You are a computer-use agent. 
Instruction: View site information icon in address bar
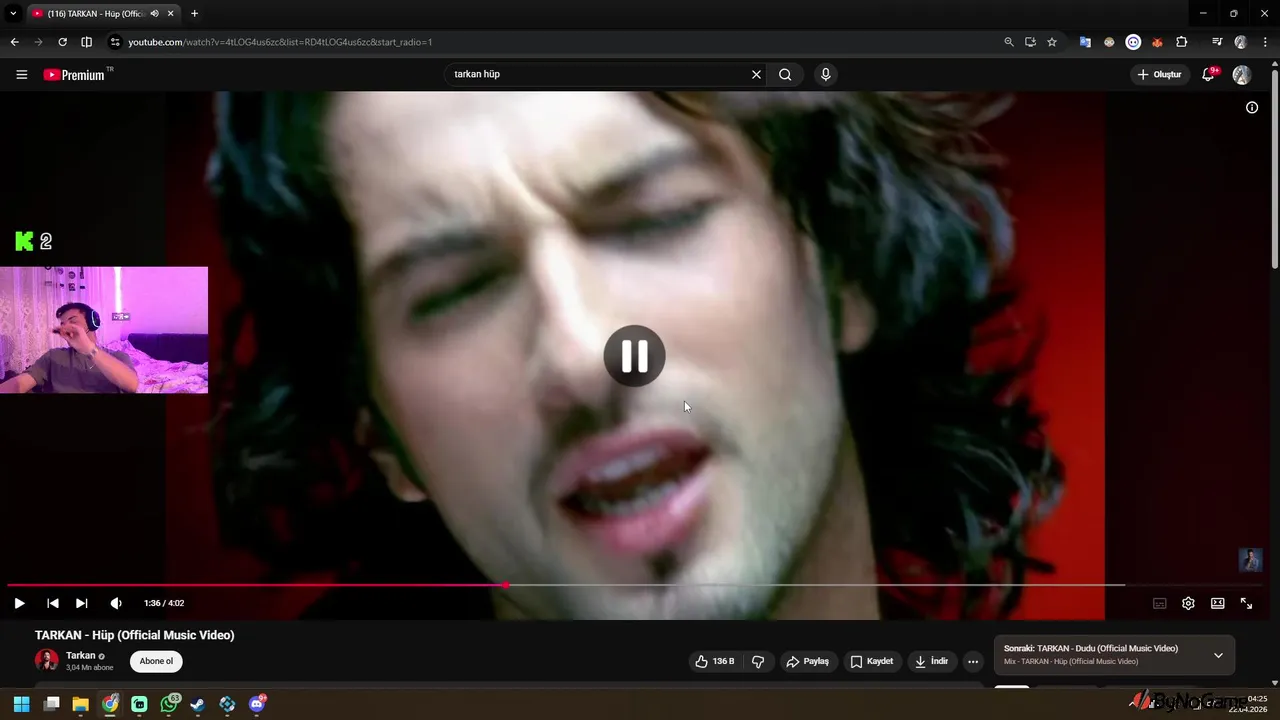tap(114, 42)
